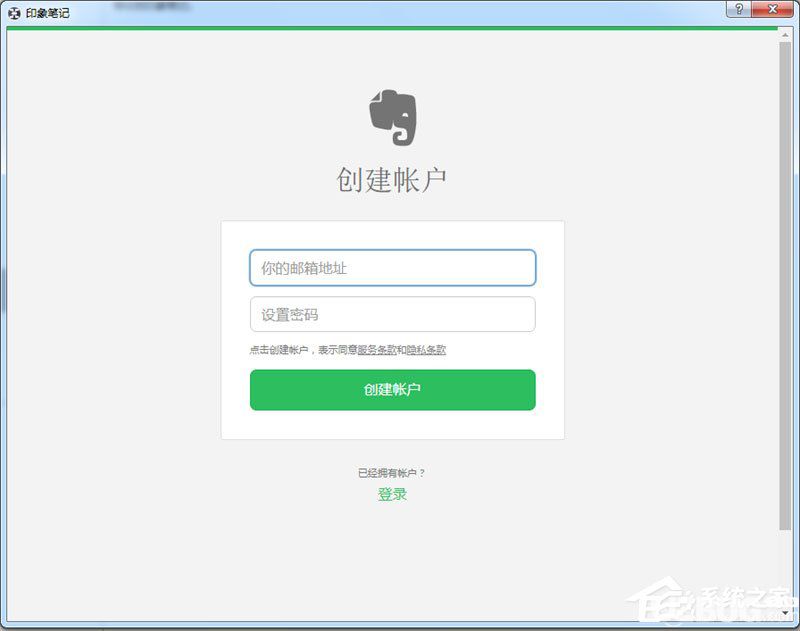Close the 印象笔记 window

(x=772, y=9)
